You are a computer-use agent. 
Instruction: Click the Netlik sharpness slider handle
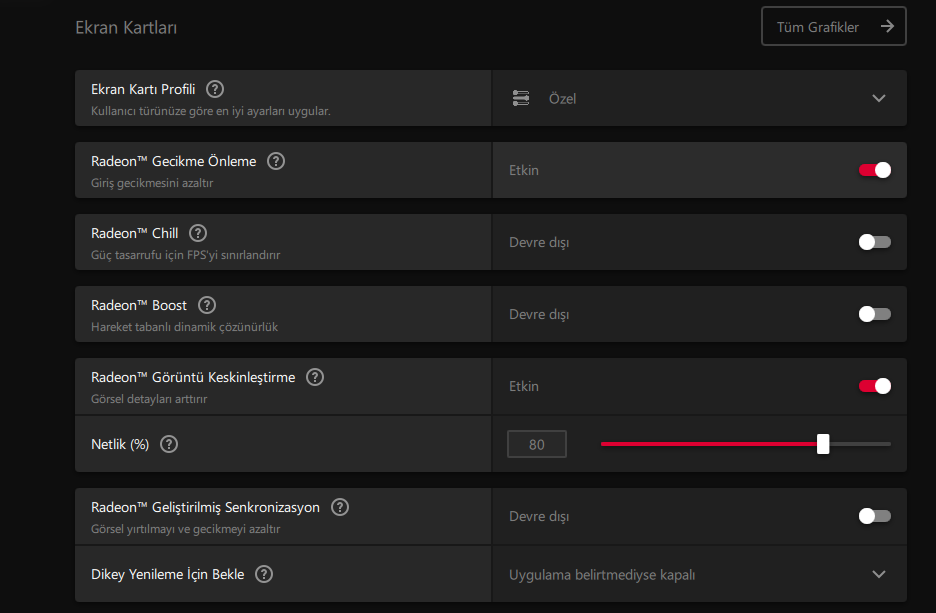(823, 444)
